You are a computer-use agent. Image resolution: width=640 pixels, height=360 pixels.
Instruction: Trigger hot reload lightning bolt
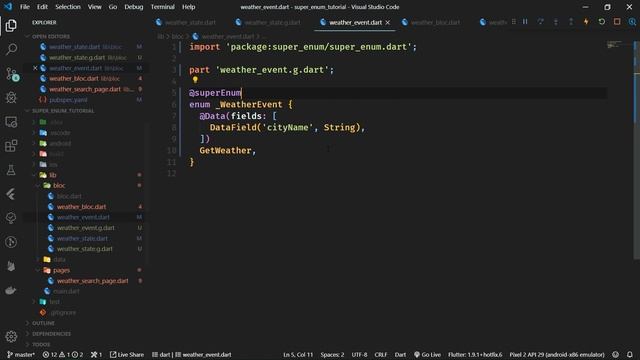586,22
